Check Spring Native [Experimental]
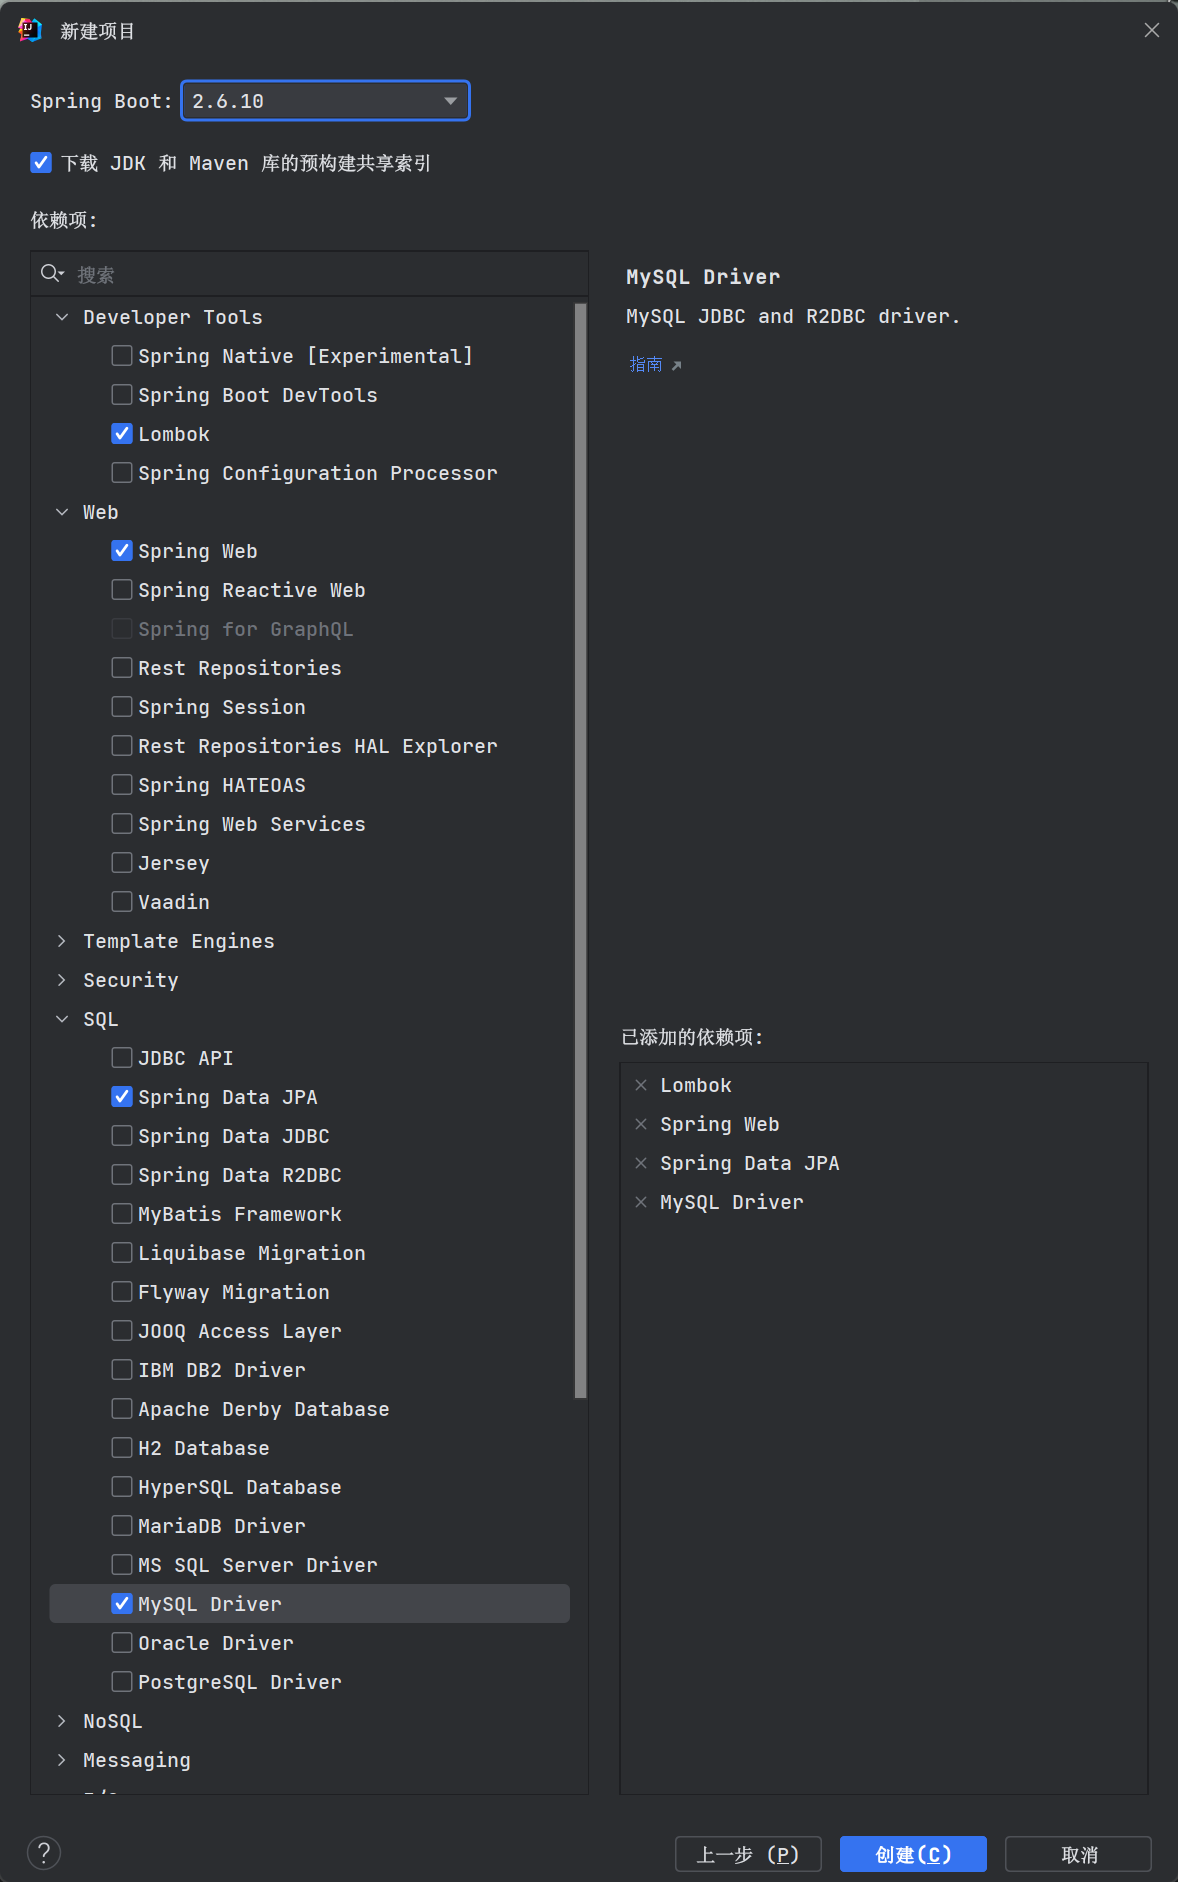 [122, 355]
